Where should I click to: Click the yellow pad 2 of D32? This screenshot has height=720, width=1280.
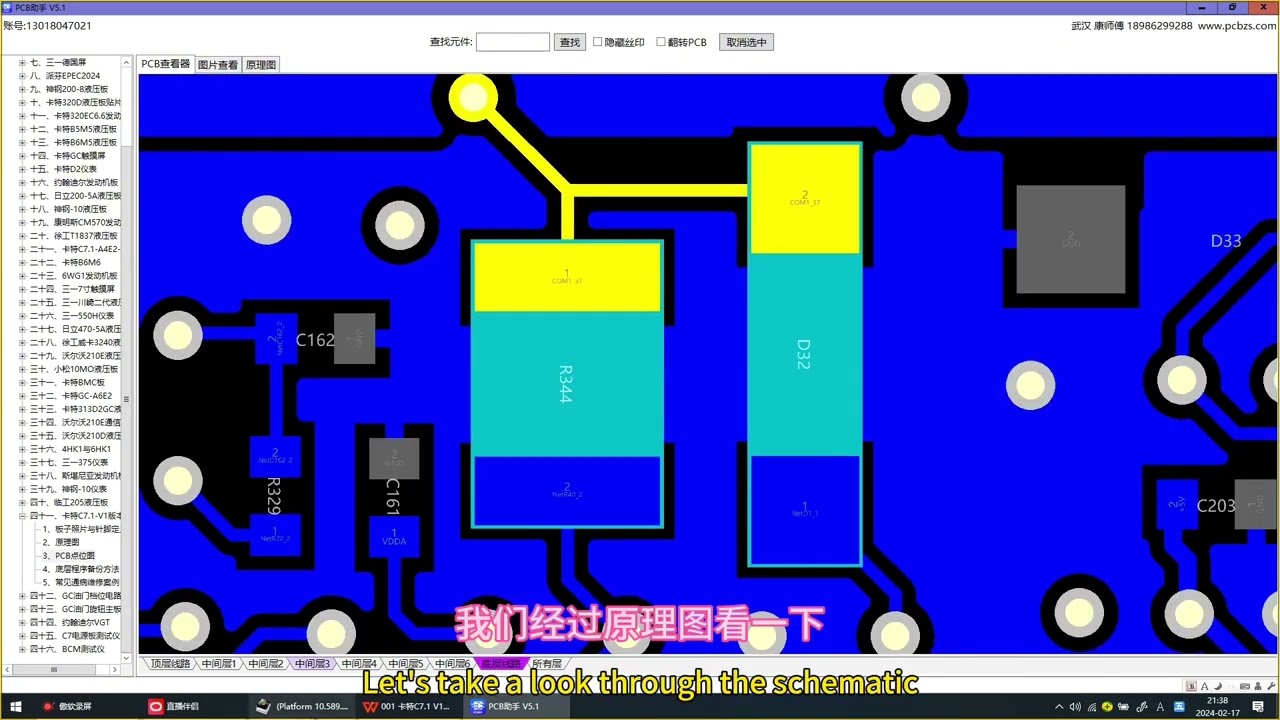pyautogui.click(x=804, y=199)
